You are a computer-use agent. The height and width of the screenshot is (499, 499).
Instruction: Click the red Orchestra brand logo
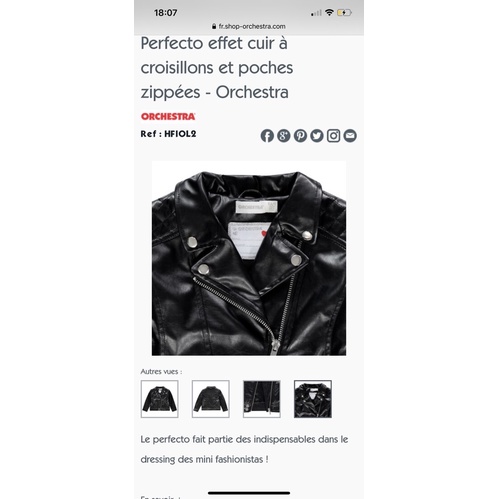[x=168, y=117]
